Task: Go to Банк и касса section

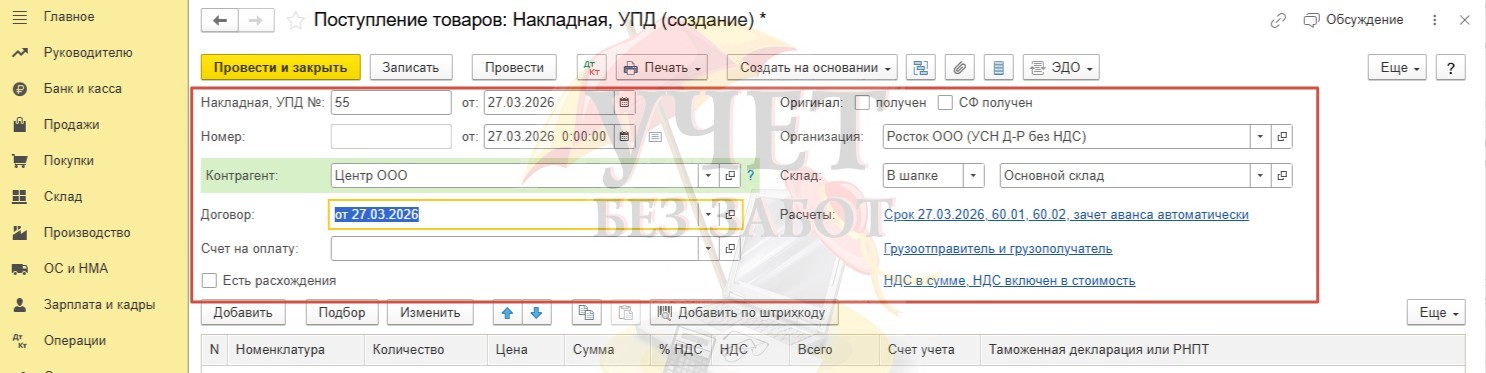Action: pos(82,89)
